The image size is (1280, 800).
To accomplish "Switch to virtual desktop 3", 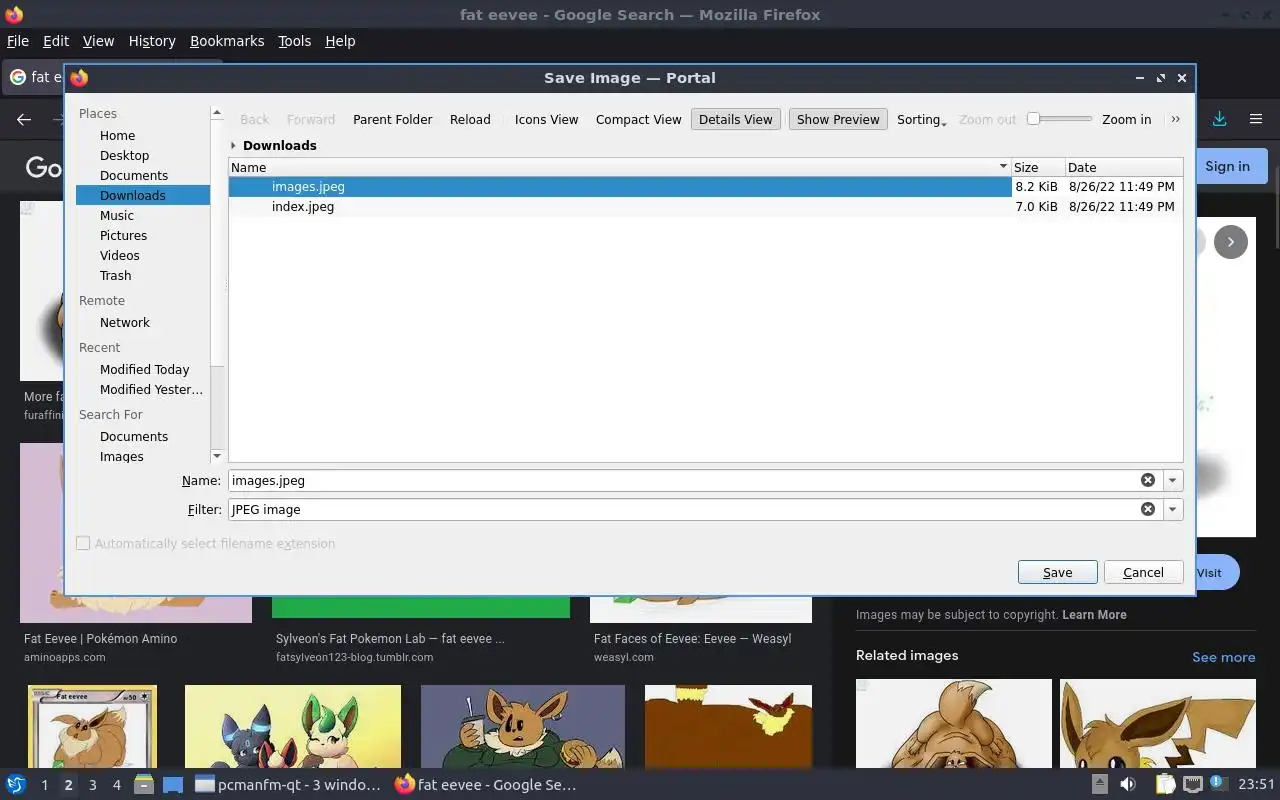I will [92, 785].
